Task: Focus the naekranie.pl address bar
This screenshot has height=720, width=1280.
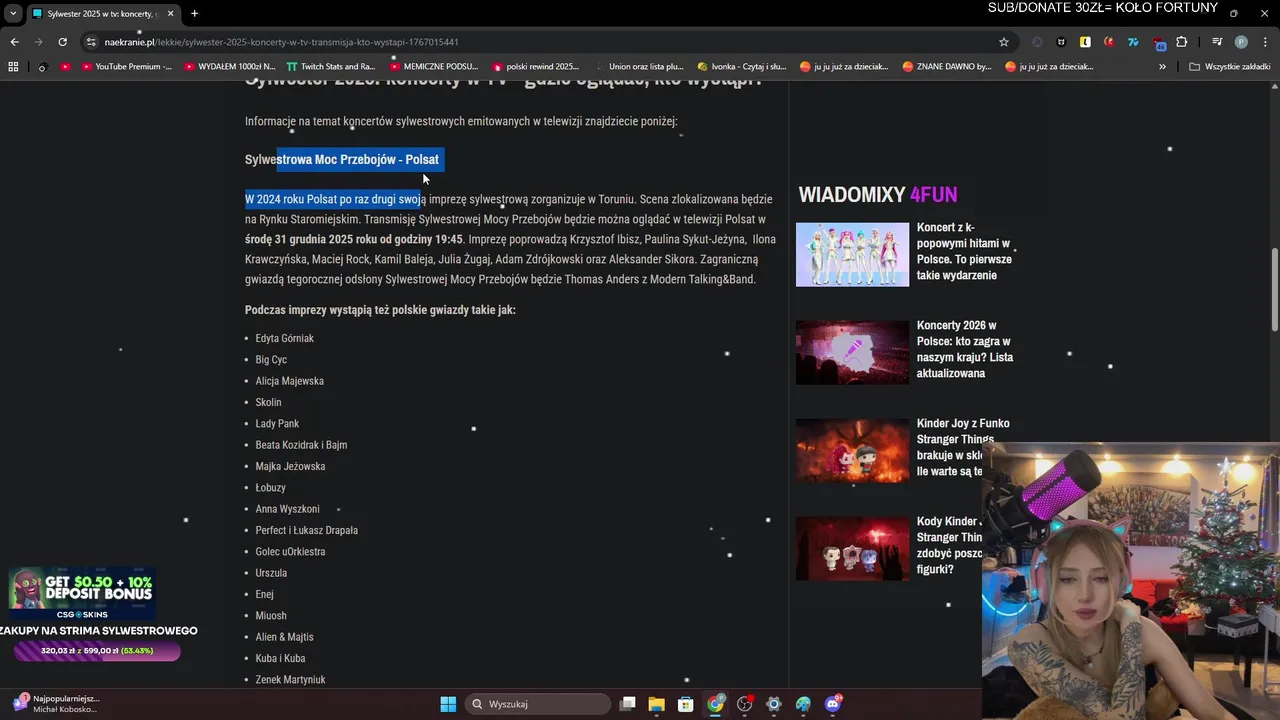Action: [550, 42]
